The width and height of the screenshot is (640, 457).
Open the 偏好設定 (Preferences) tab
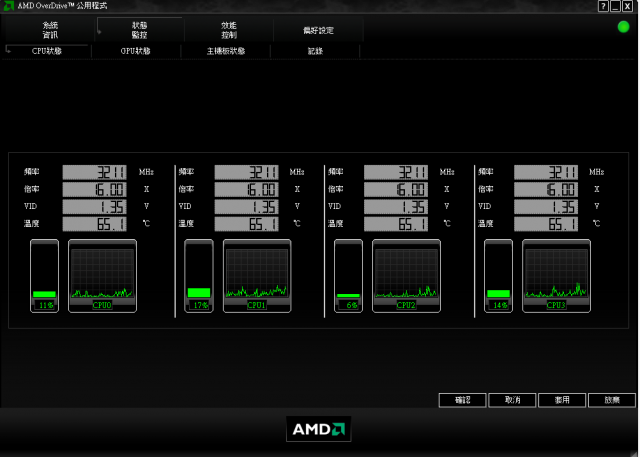click(x=318, y=30)
